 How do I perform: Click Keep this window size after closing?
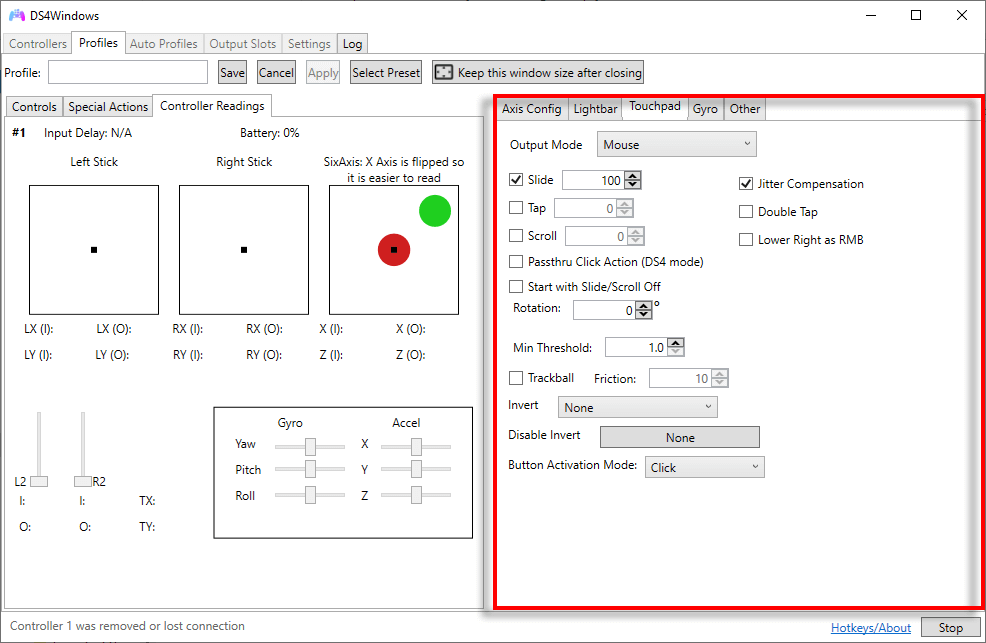tap(538, 72)
